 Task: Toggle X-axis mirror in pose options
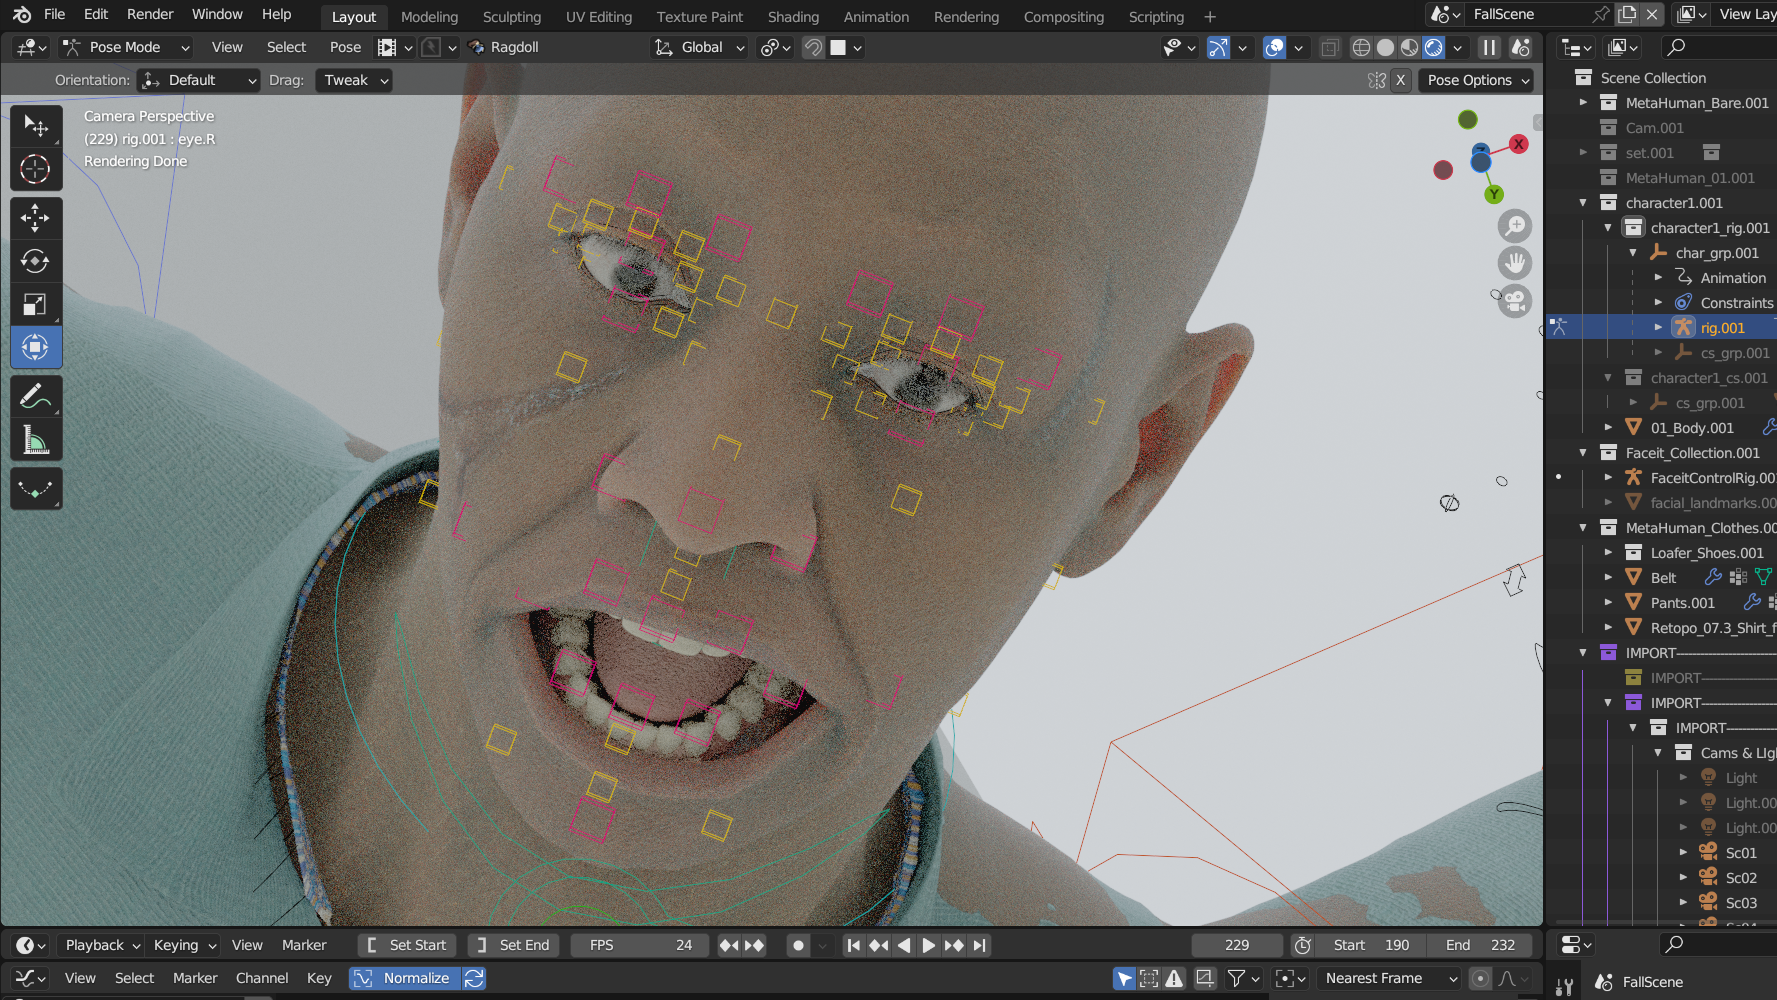coord(1400,80)
